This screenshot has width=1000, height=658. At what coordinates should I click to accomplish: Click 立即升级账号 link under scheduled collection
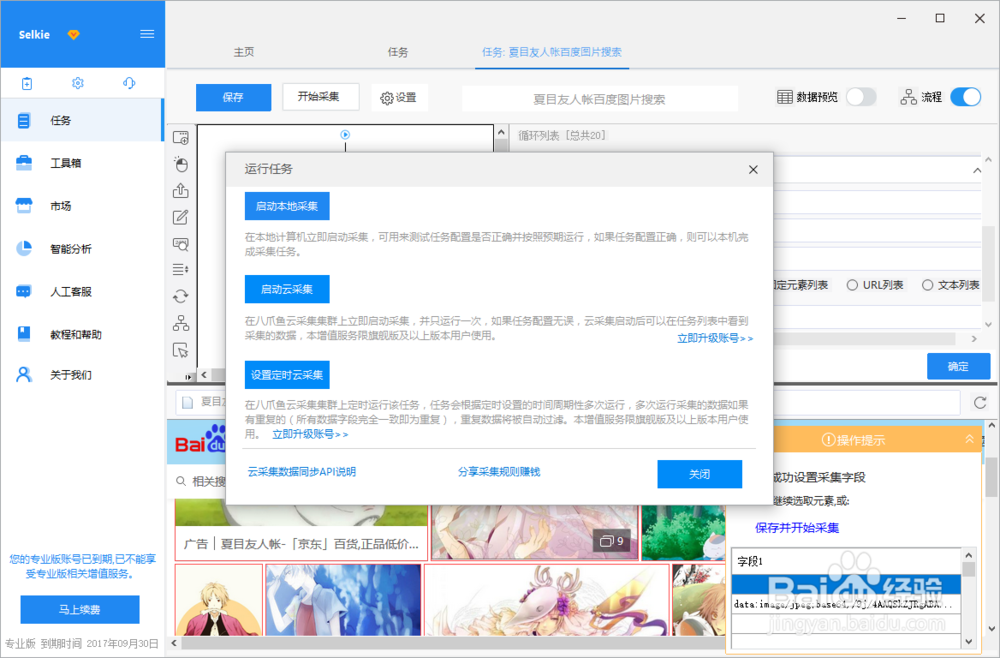[310, 434]
